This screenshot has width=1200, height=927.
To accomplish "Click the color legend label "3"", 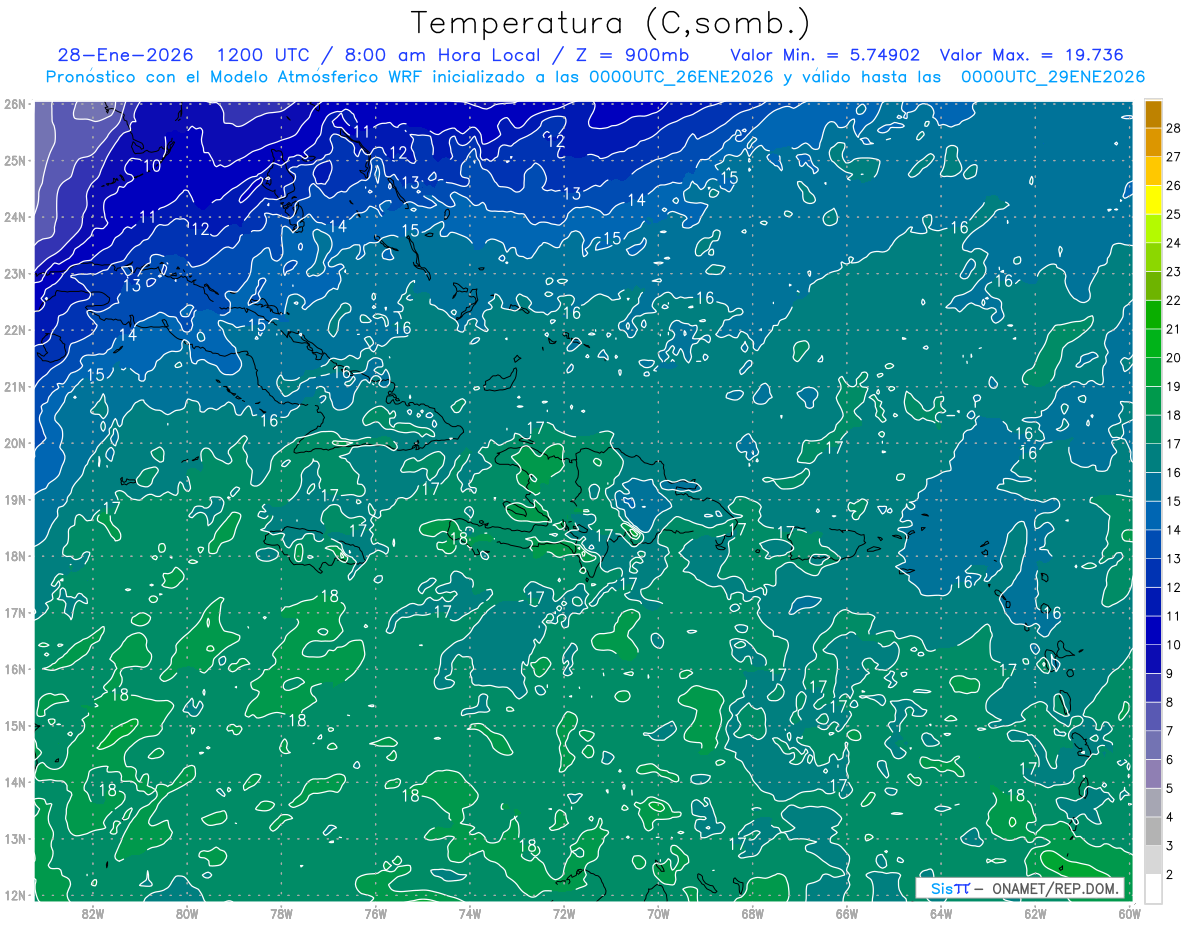I will click(x=1169, y=845).
